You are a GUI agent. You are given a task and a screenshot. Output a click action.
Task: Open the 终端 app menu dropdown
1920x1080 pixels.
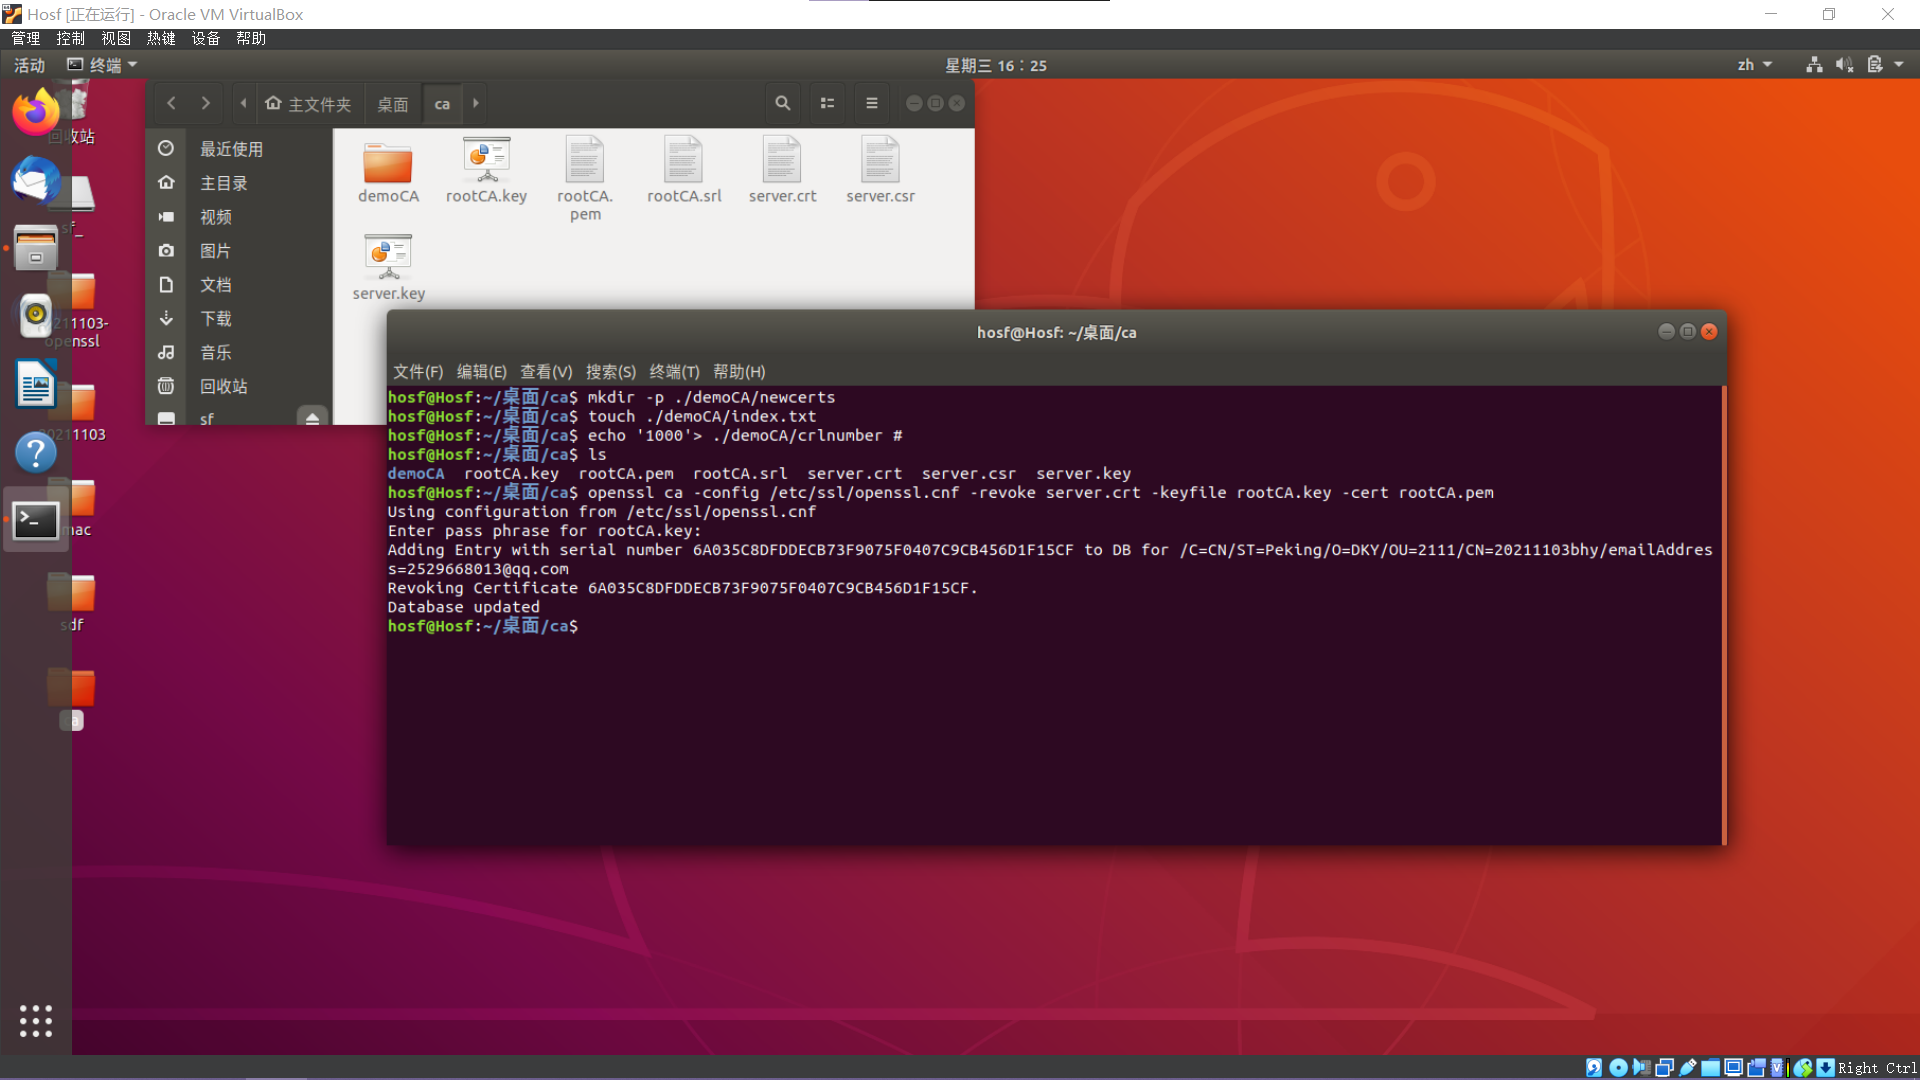tap(104, 65)
